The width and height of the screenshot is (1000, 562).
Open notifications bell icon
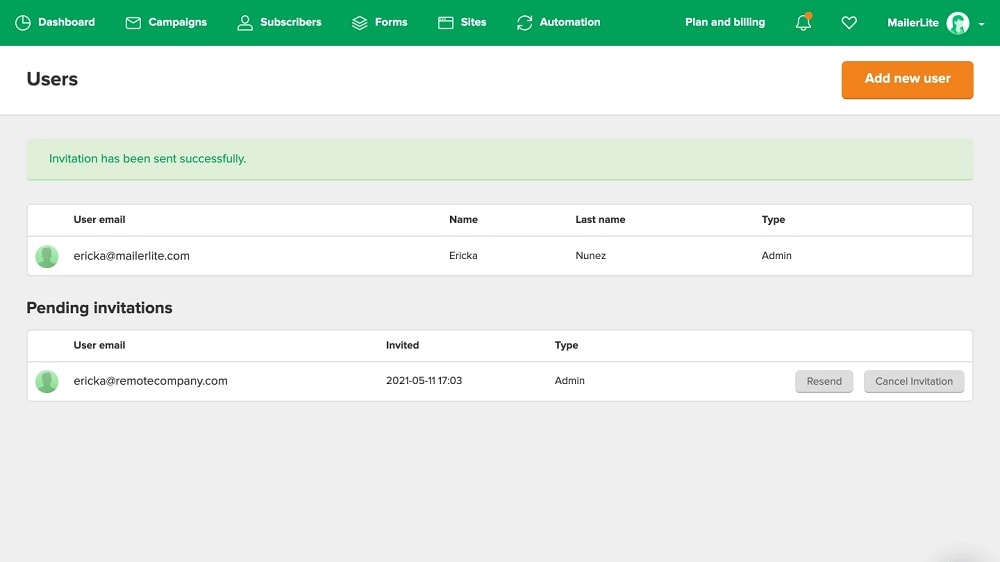[804, 22]
